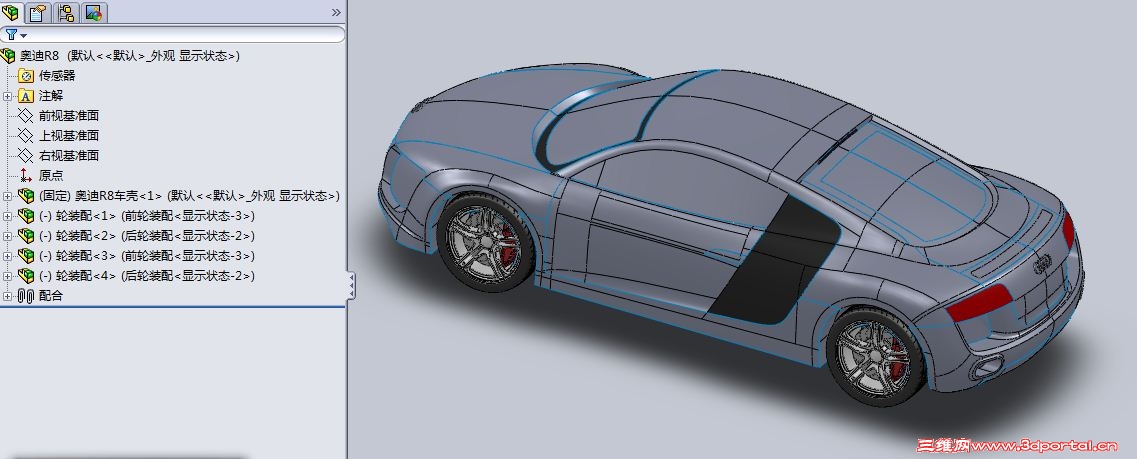Screen dimensions: 1137x459
Task: Select the front wheel in the 3D view
Action: coord(485,241)
